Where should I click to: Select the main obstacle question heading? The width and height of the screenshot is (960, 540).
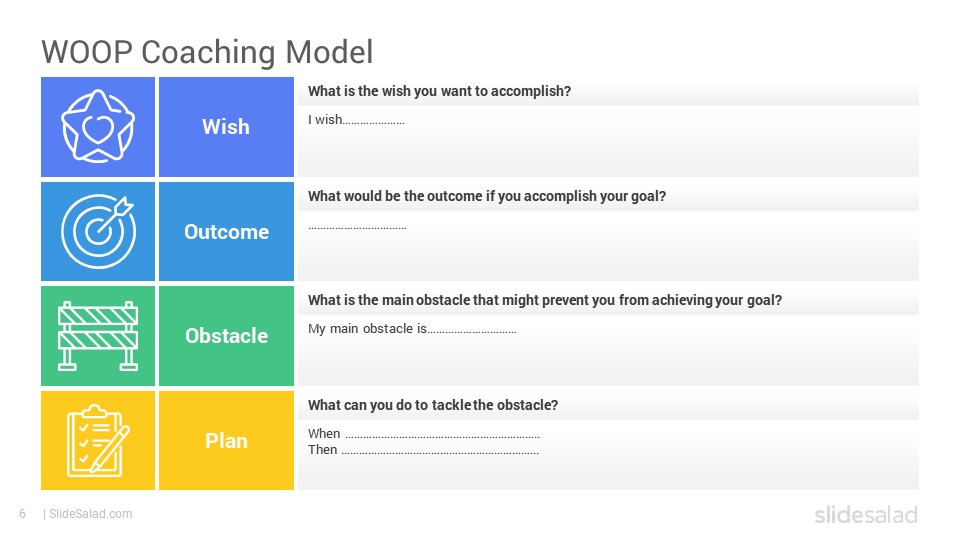545,300
